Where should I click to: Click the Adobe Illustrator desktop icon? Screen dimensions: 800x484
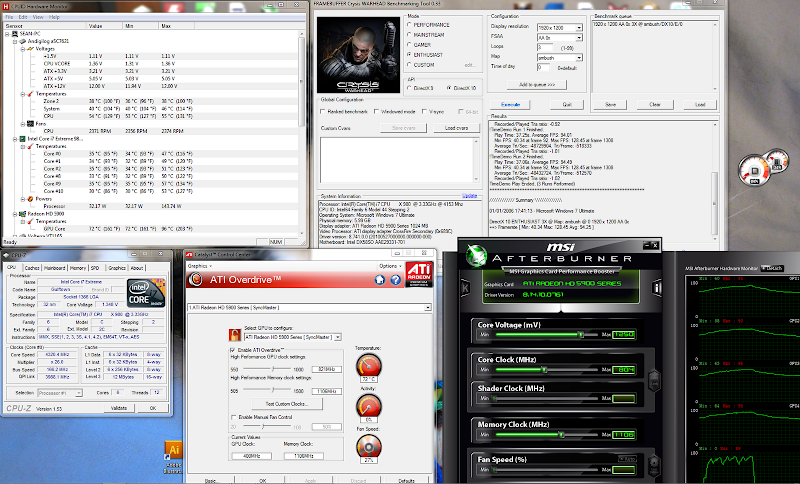(173, 453)
